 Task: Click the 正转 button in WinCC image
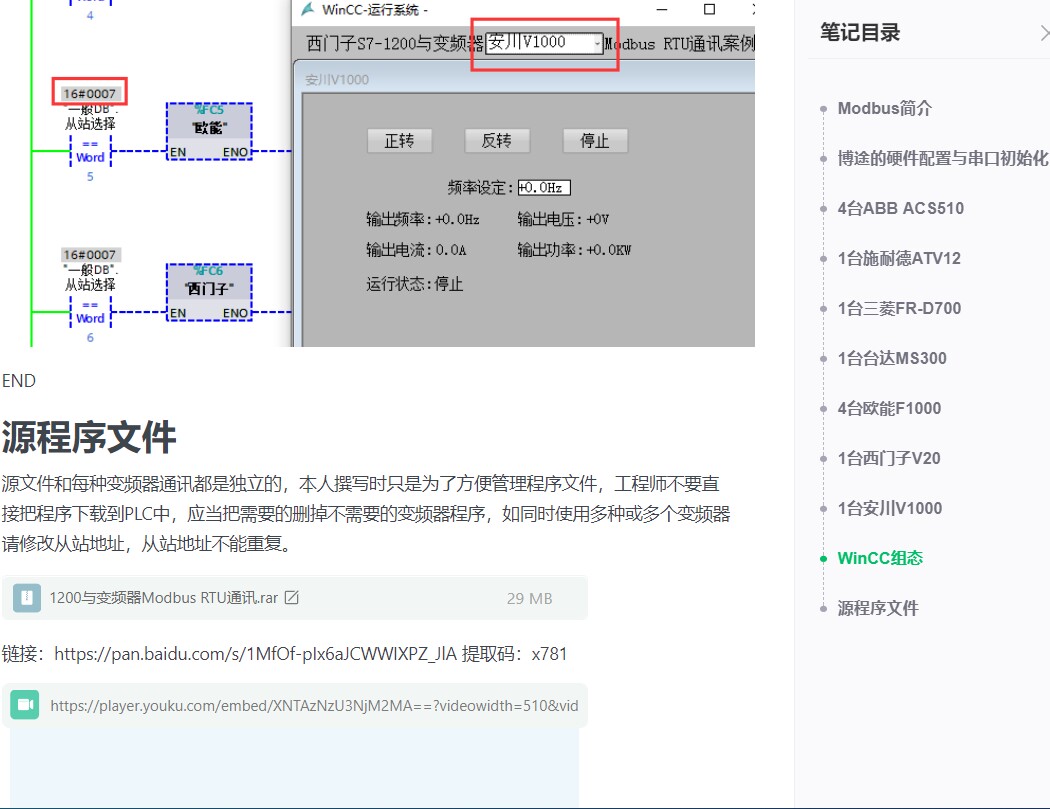click(399, 141)
